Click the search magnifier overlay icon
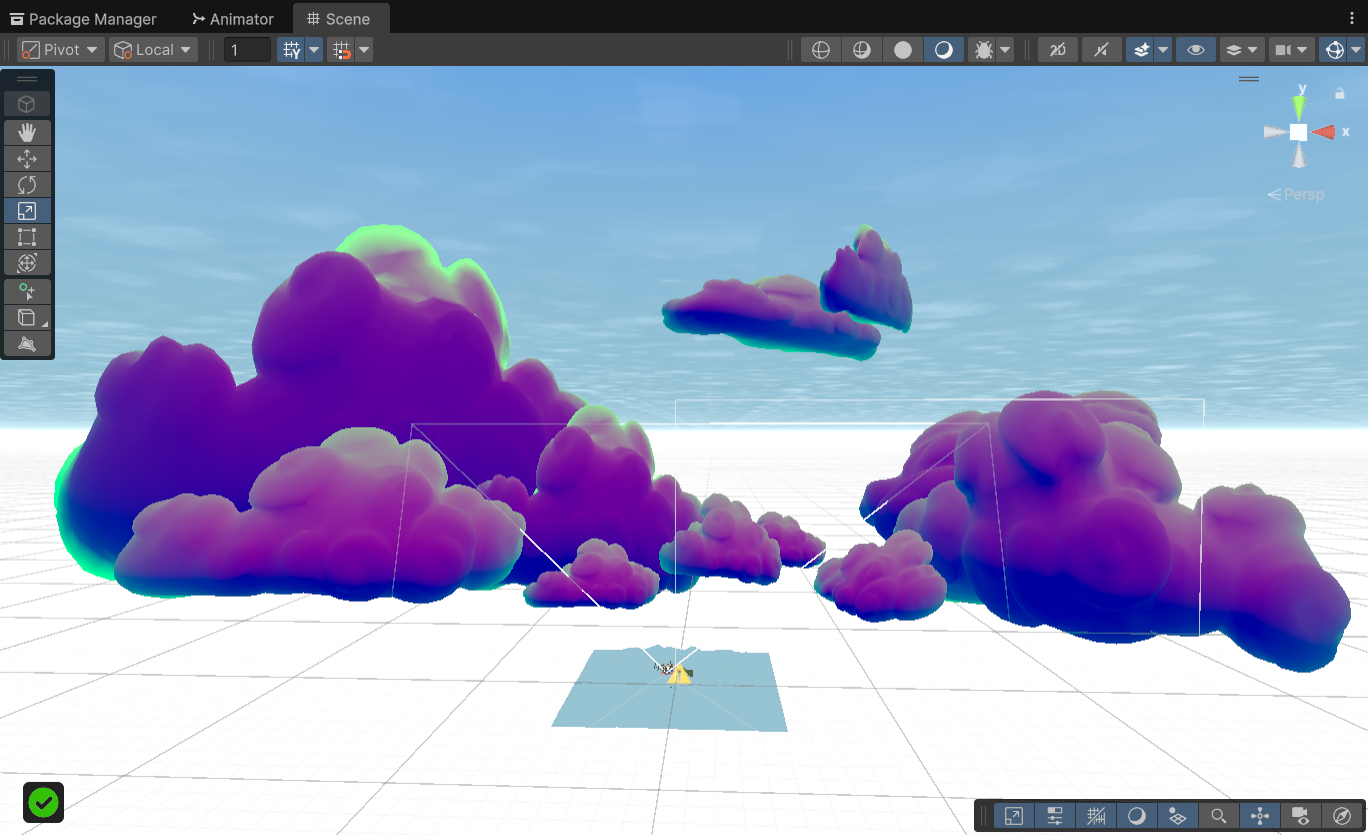This screenshot has height=835, width=1368. pos(1218,816)
